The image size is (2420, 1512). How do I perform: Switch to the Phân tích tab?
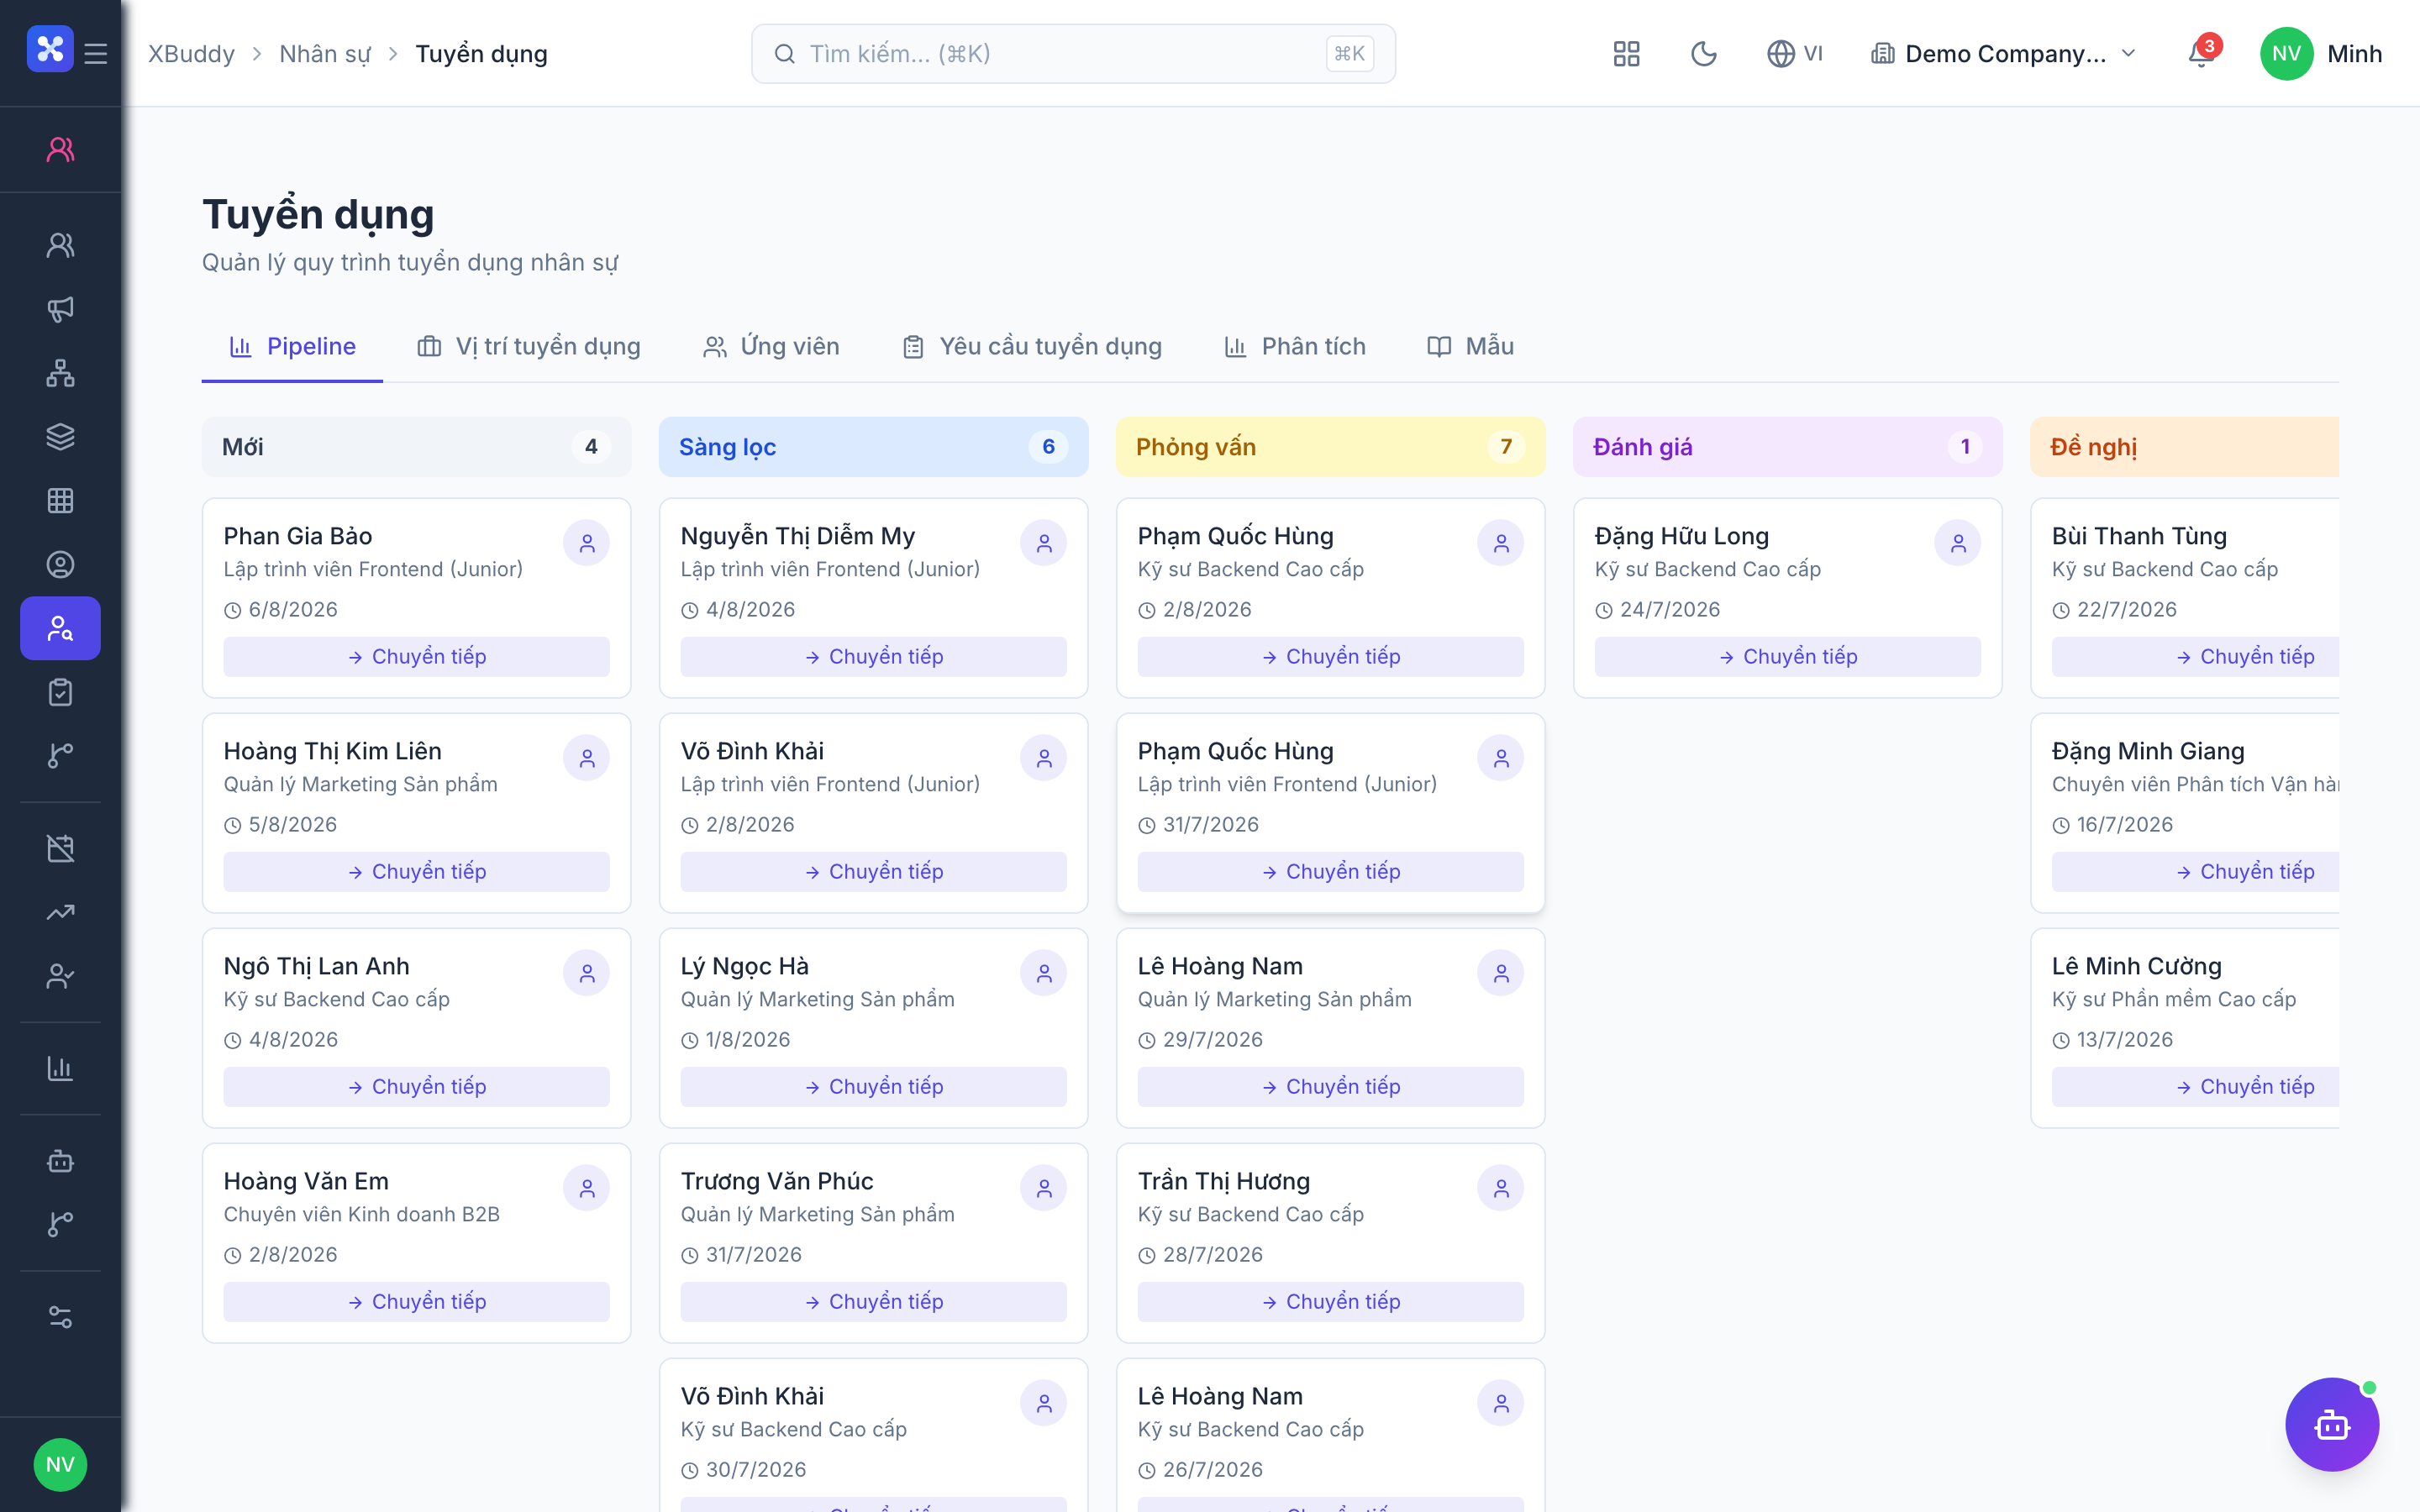pos(1295,346)
